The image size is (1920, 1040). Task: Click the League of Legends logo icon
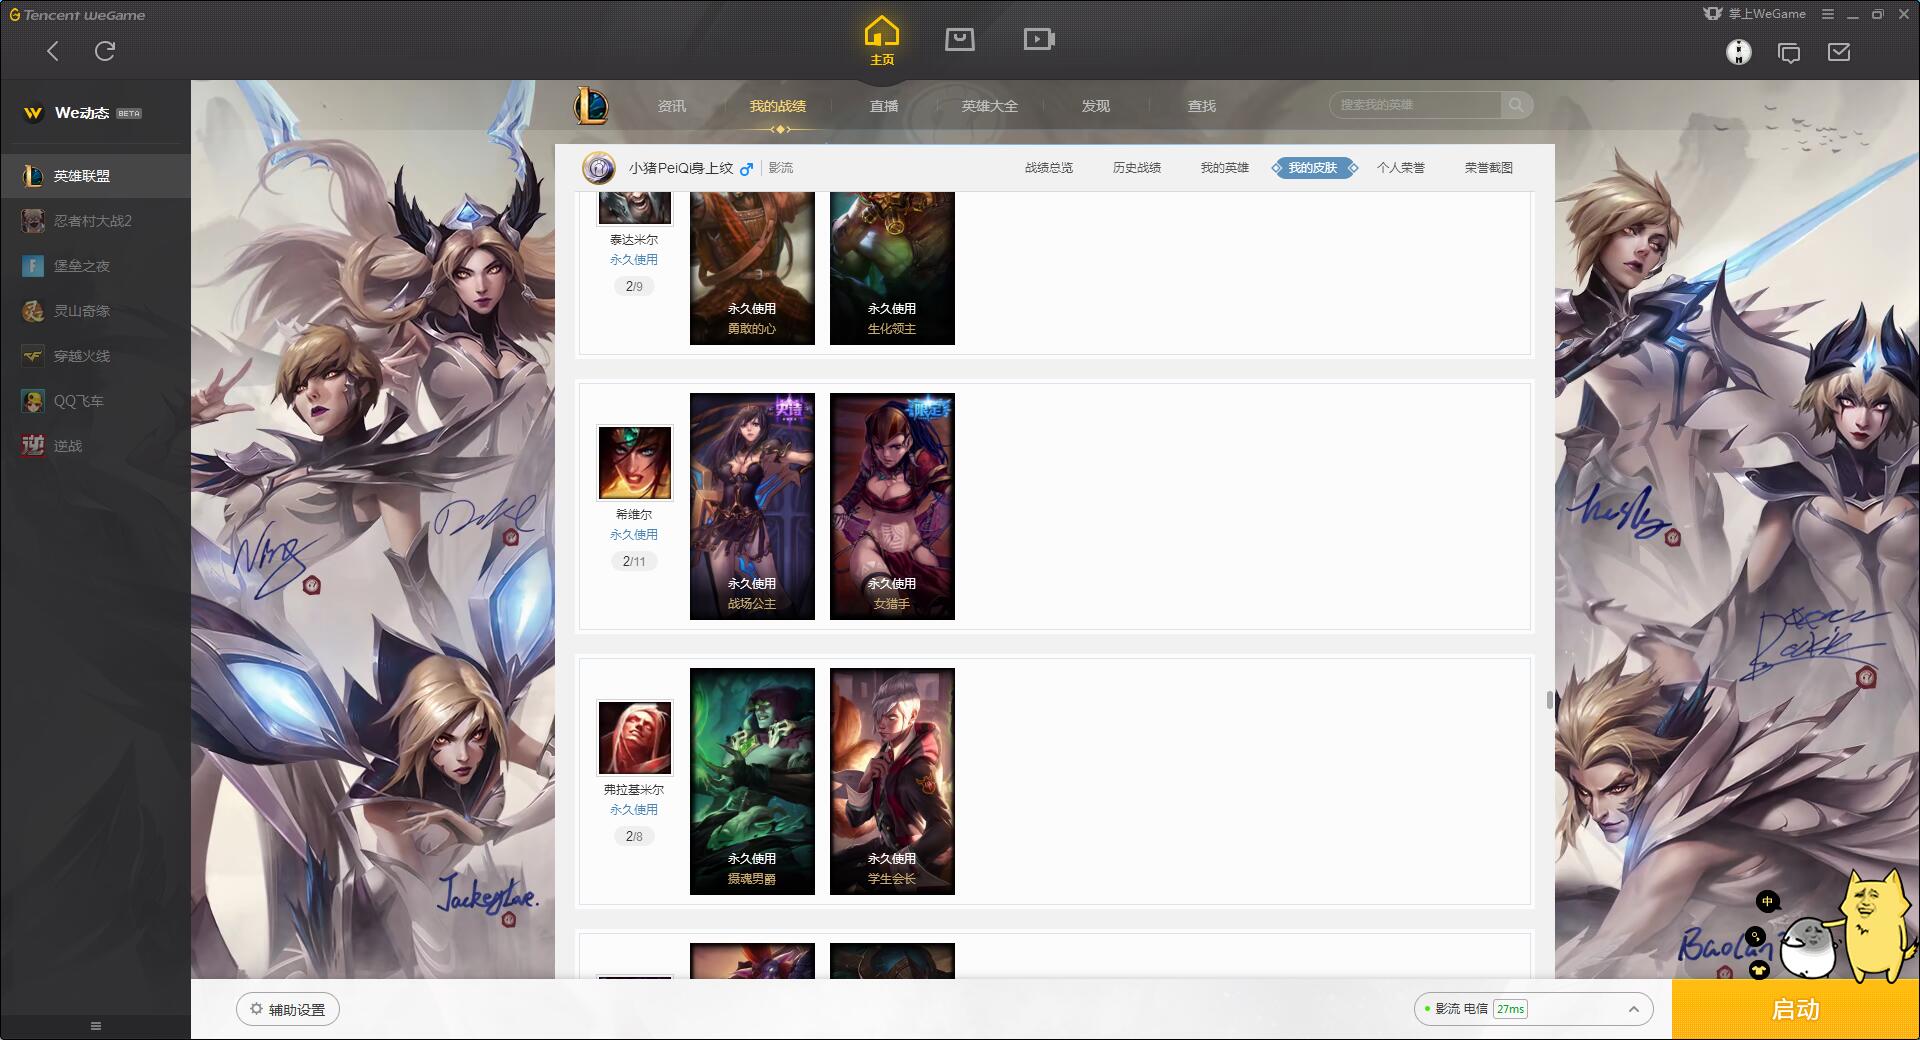pyautogui.click(x=591, y=105)
